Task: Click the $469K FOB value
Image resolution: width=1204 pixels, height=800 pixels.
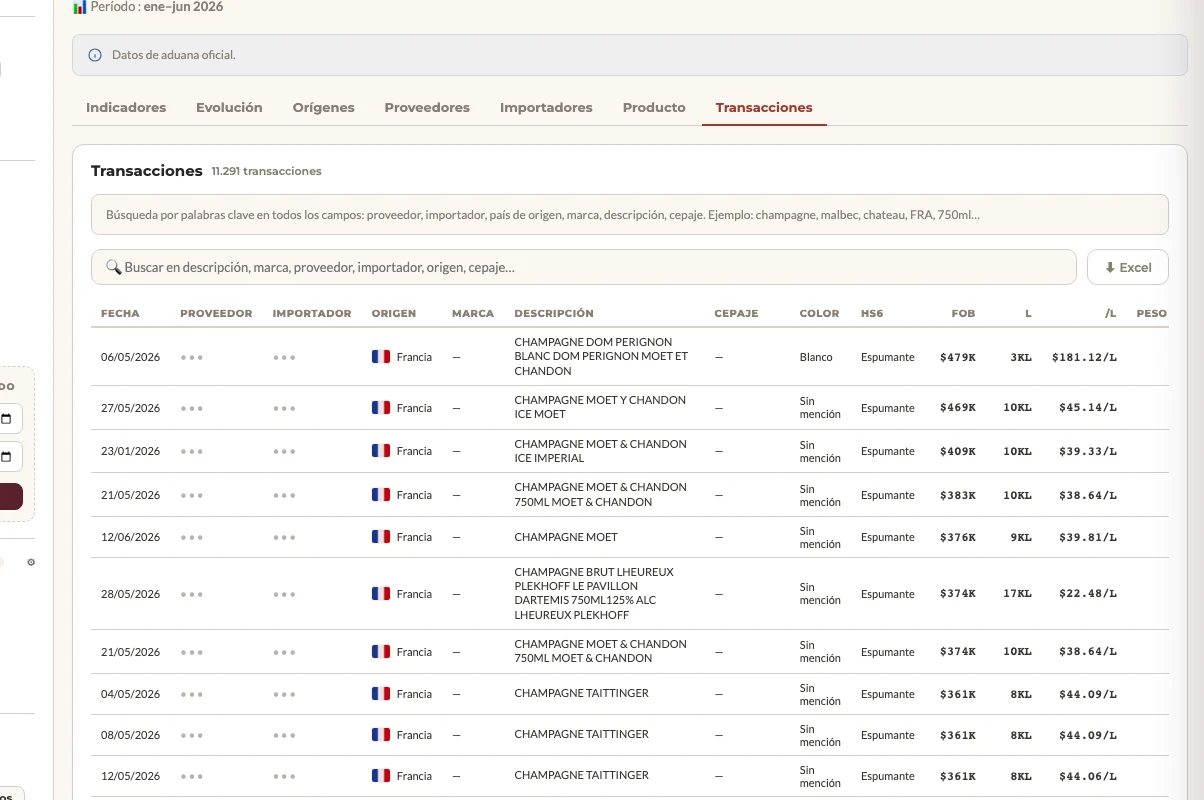Action: coord(958,408)
